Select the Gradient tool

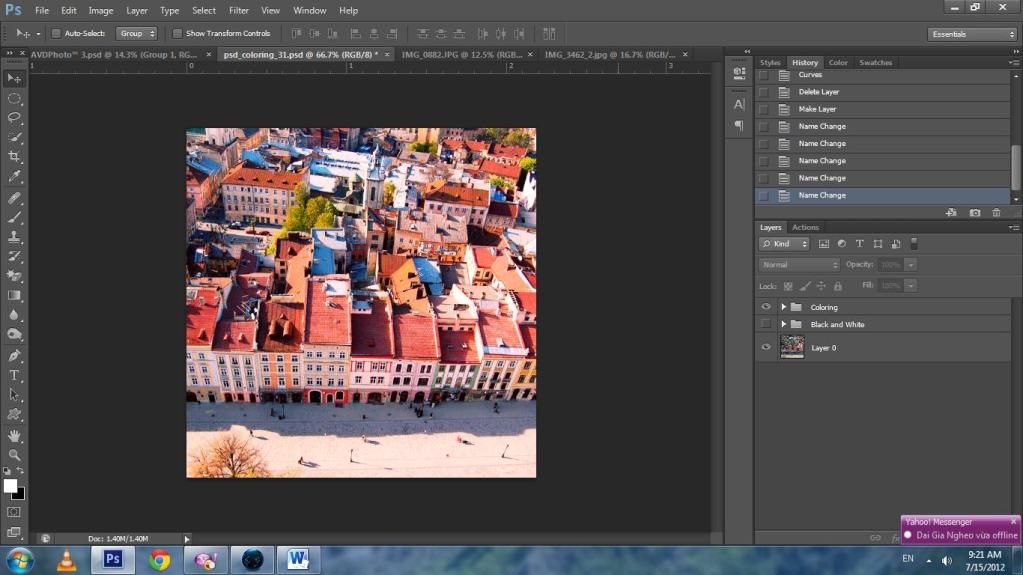[14, 296]
